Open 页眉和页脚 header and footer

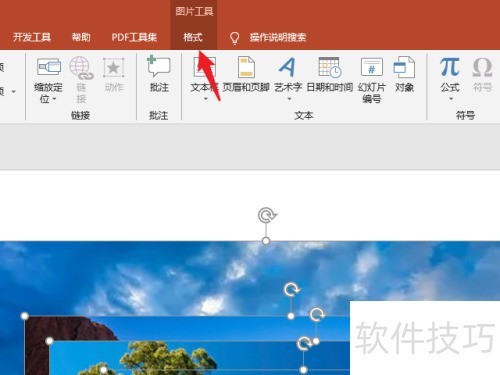[x=246, y=74]
